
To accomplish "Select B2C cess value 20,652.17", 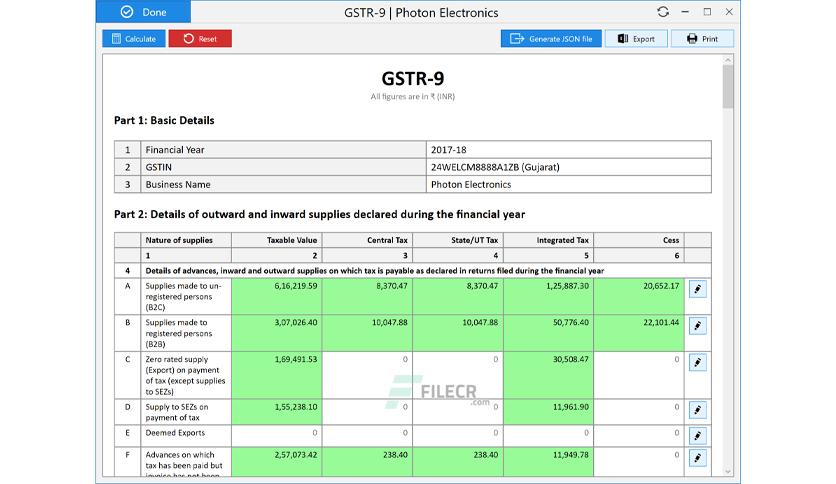I will pos(639,296).
